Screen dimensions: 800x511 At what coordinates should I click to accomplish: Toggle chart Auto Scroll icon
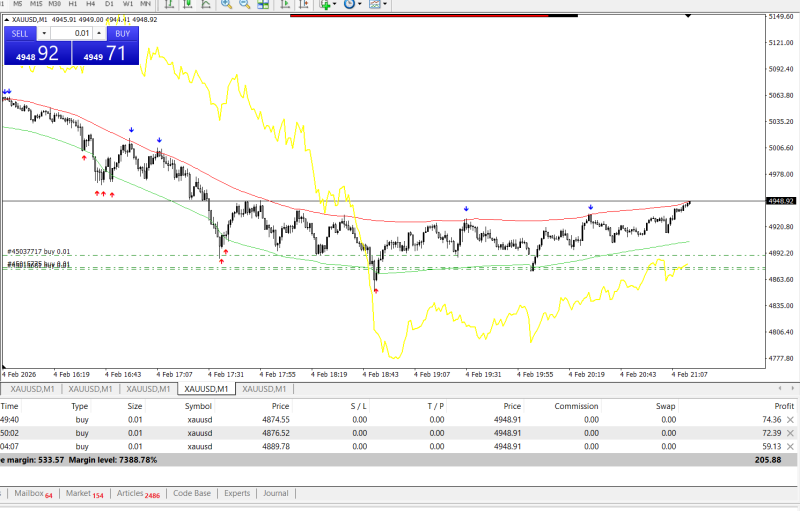click(285, 4)
